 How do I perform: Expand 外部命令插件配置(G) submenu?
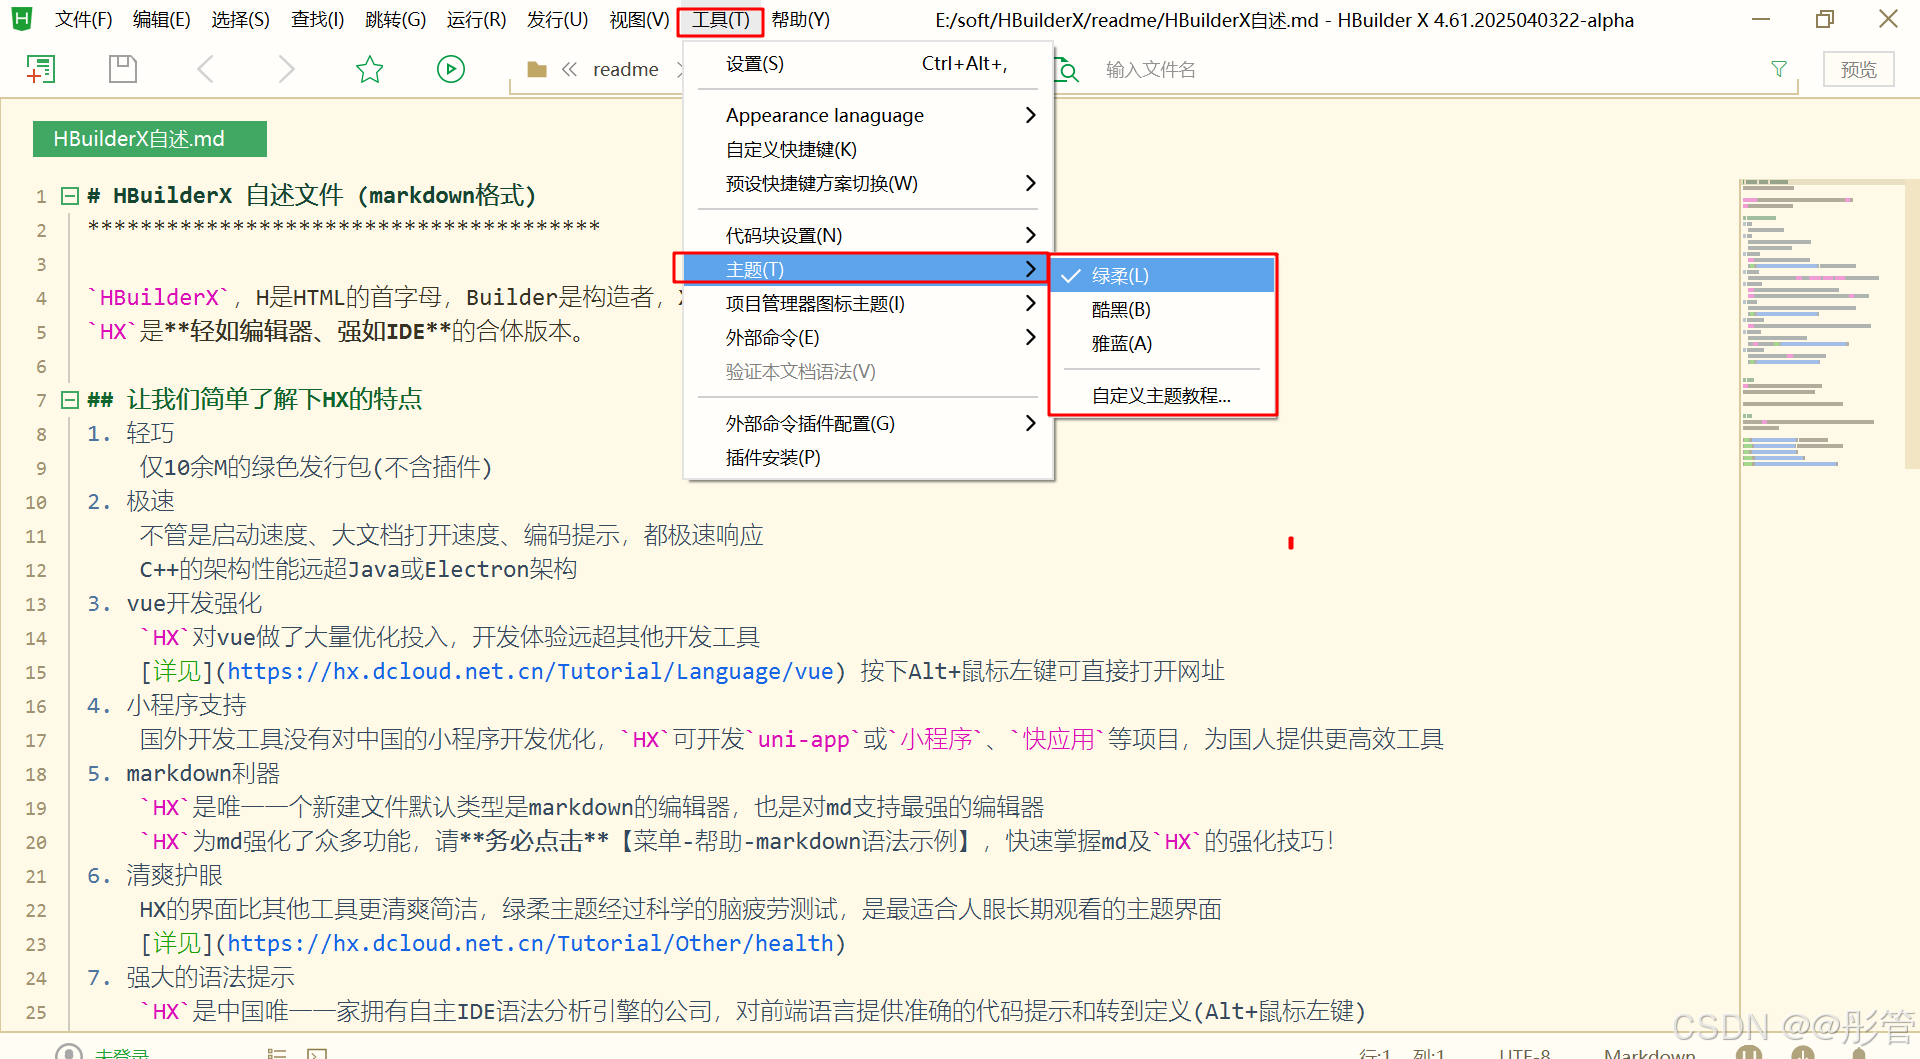[x=868, y=423]
